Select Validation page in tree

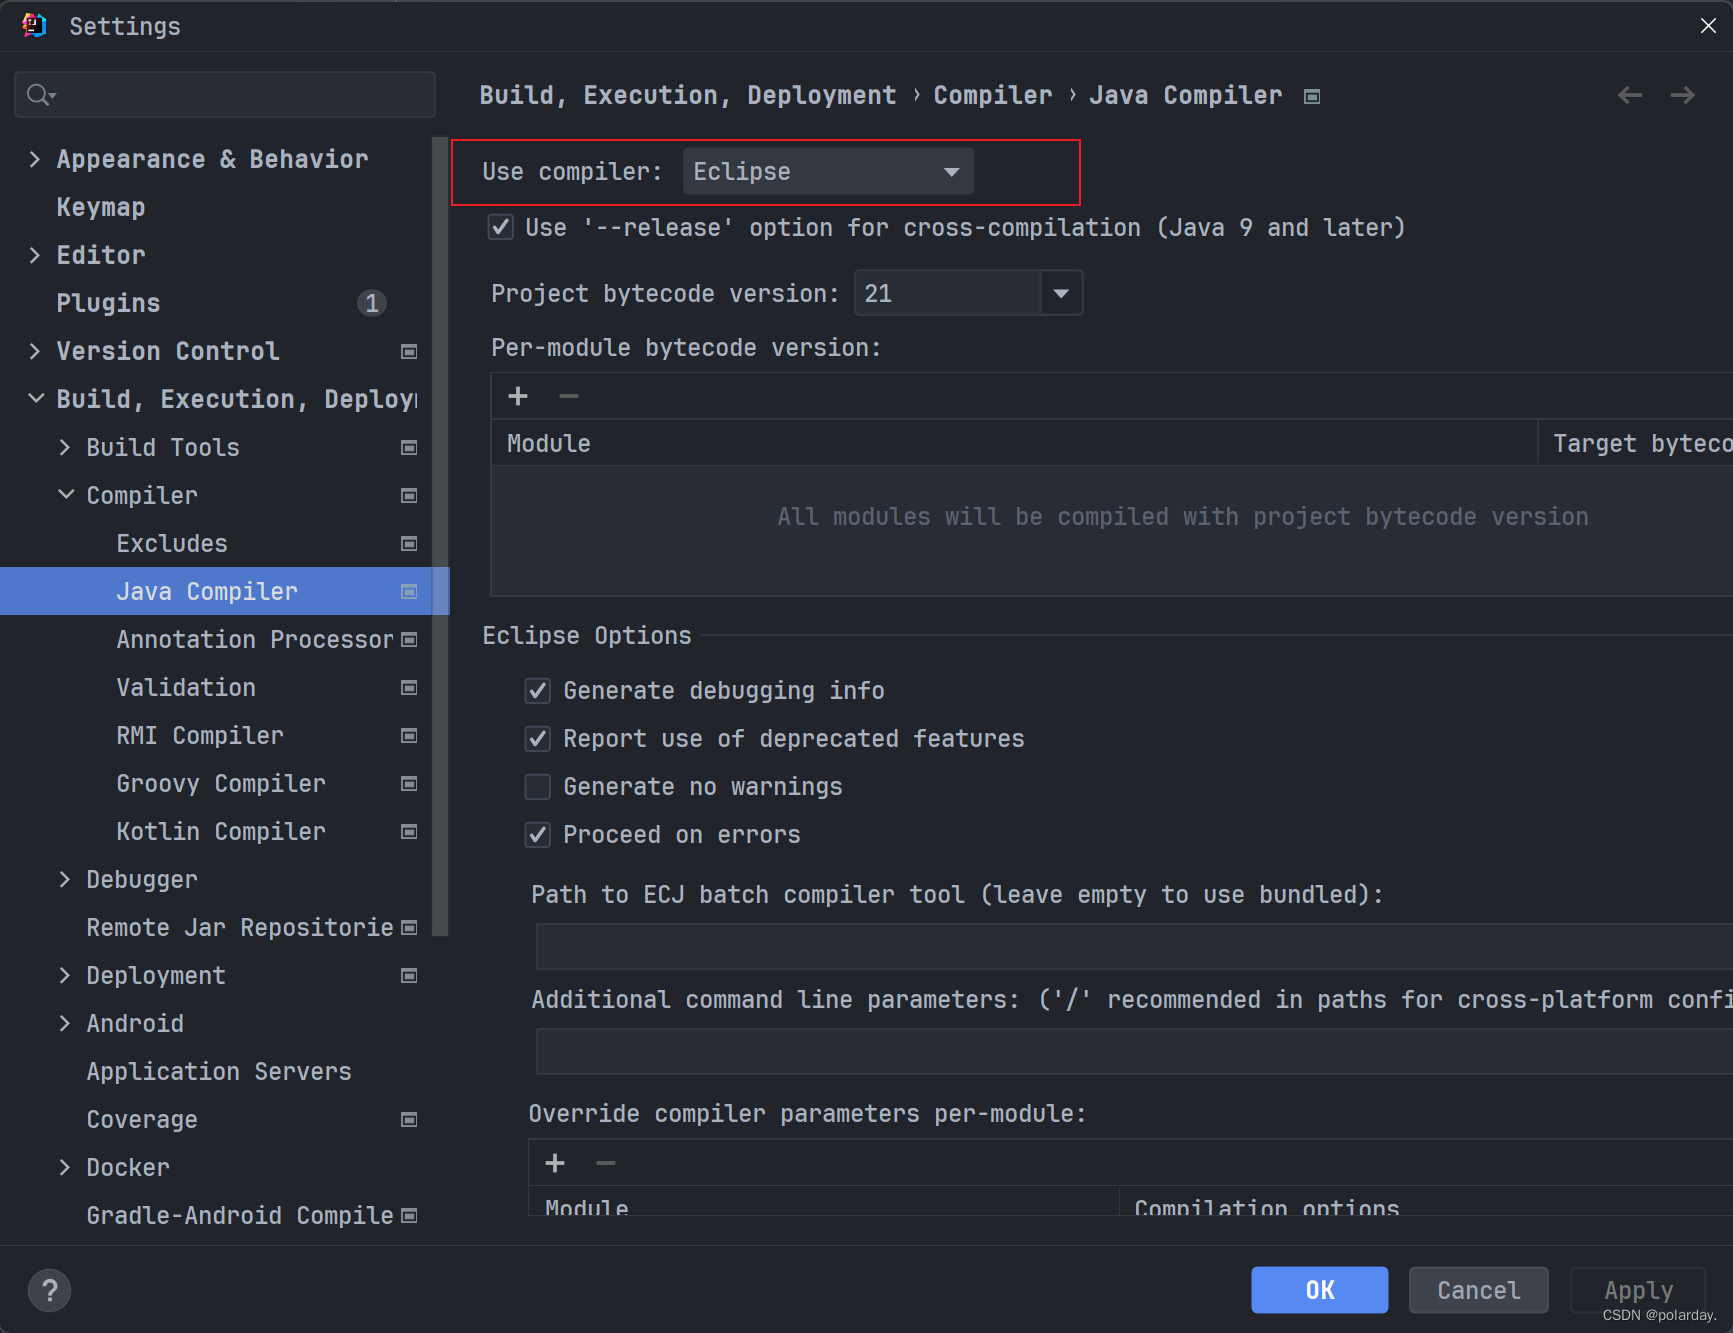(186, 687)
